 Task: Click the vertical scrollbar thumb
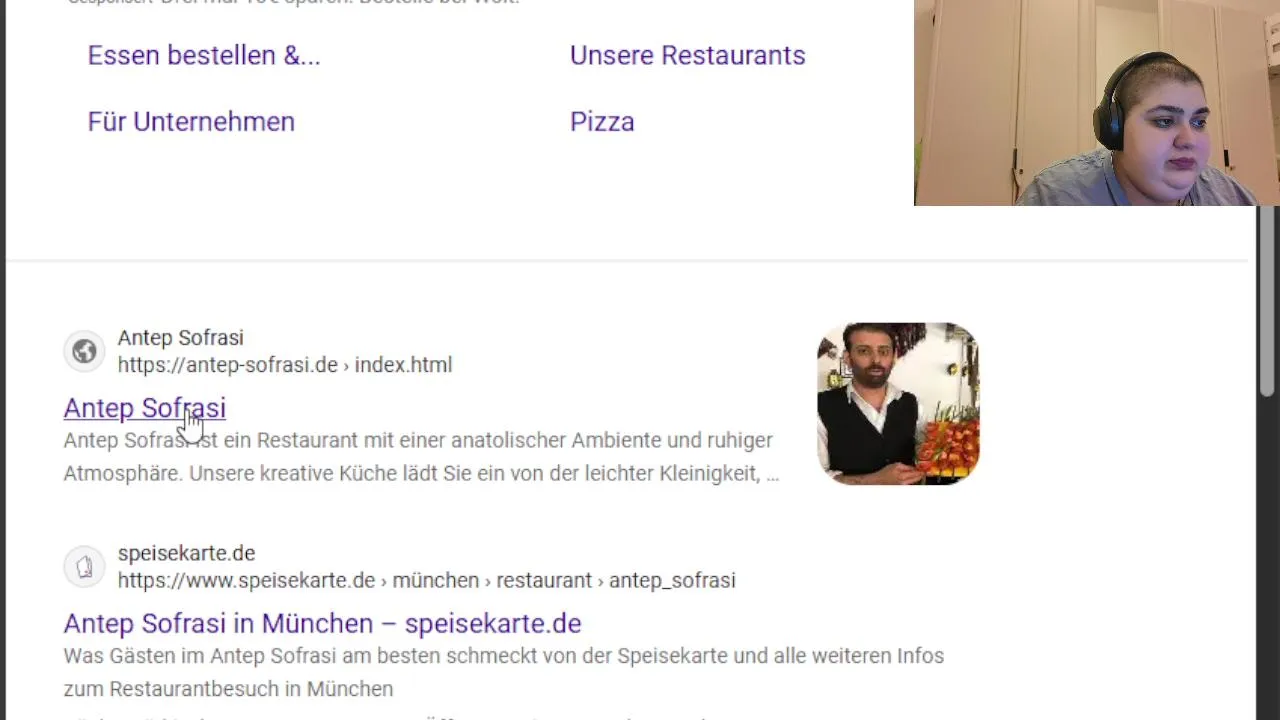(x=1267, y=300)
